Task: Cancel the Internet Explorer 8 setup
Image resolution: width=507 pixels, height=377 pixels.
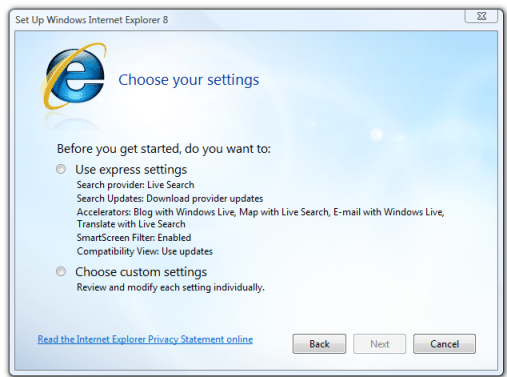Action: [x=444, y=344]
